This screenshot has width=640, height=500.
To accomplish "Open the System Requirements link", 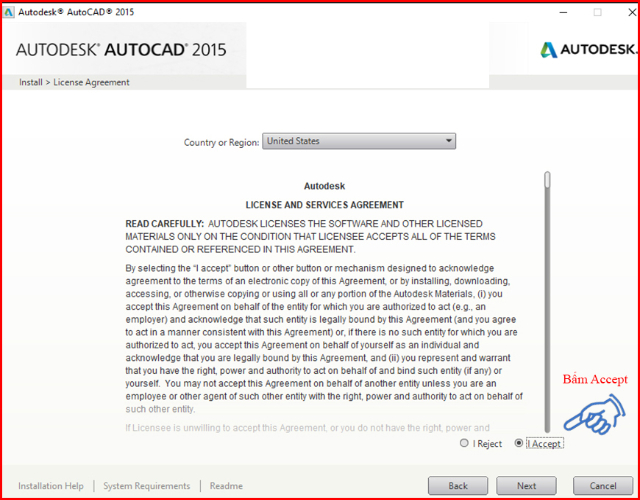I will coord(147,486).
